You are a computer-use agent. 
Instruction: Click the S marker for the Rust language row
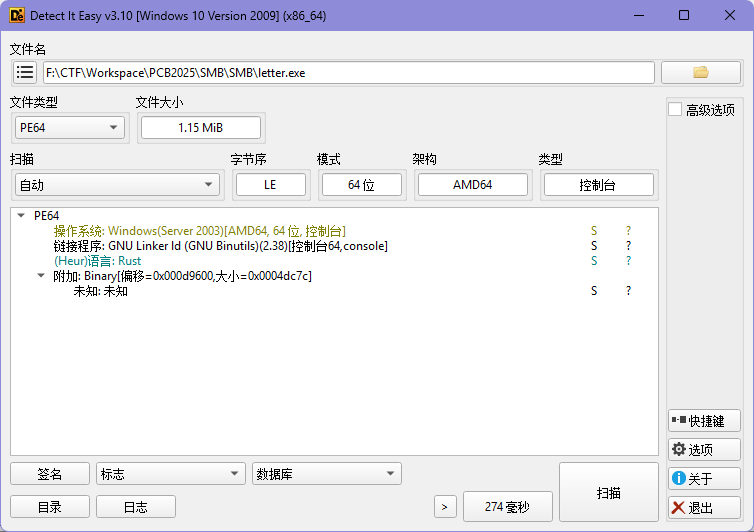point(594,261)
